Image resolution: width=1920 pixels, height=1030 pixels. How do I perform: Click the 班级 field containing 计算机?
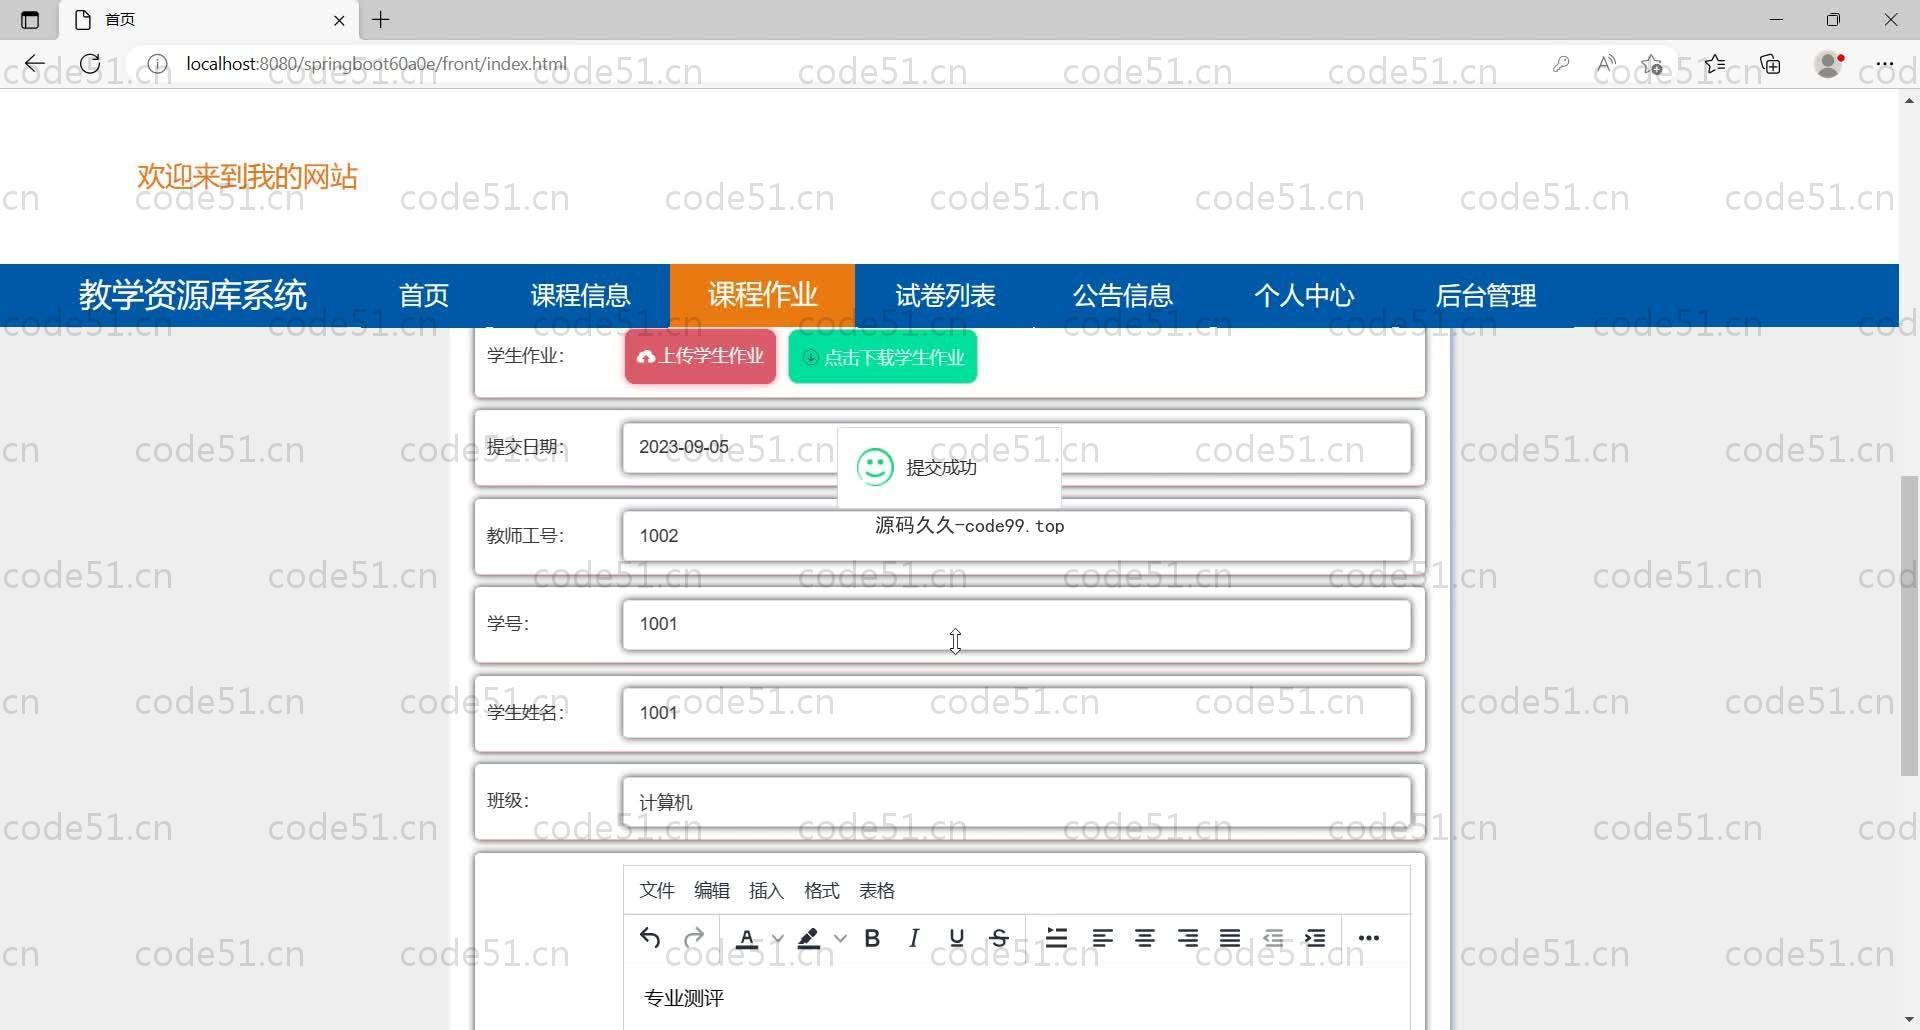(x=1016, y=802)
